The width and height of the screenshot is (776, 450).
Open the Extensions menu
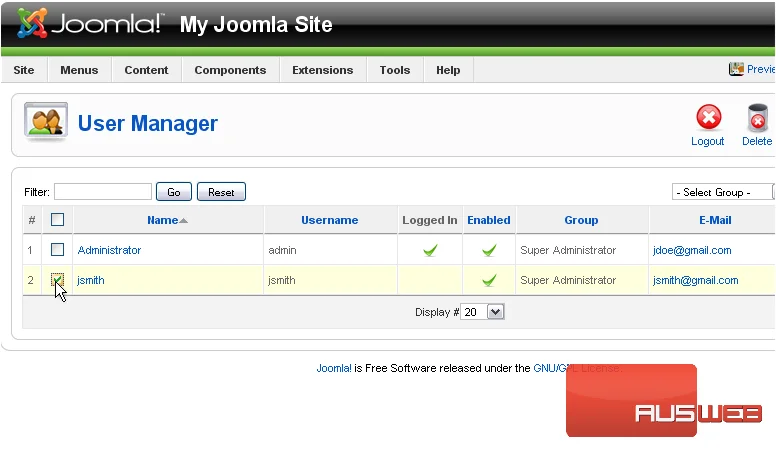click(x=323, y=70)
